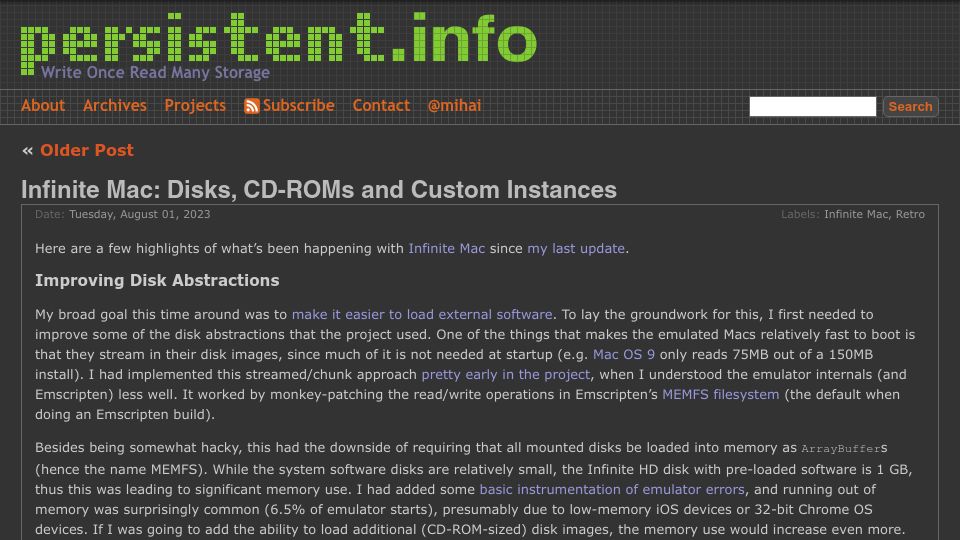Open the Retro label
The height and width of the screenshot is (540, 960).
pos(910,214)
